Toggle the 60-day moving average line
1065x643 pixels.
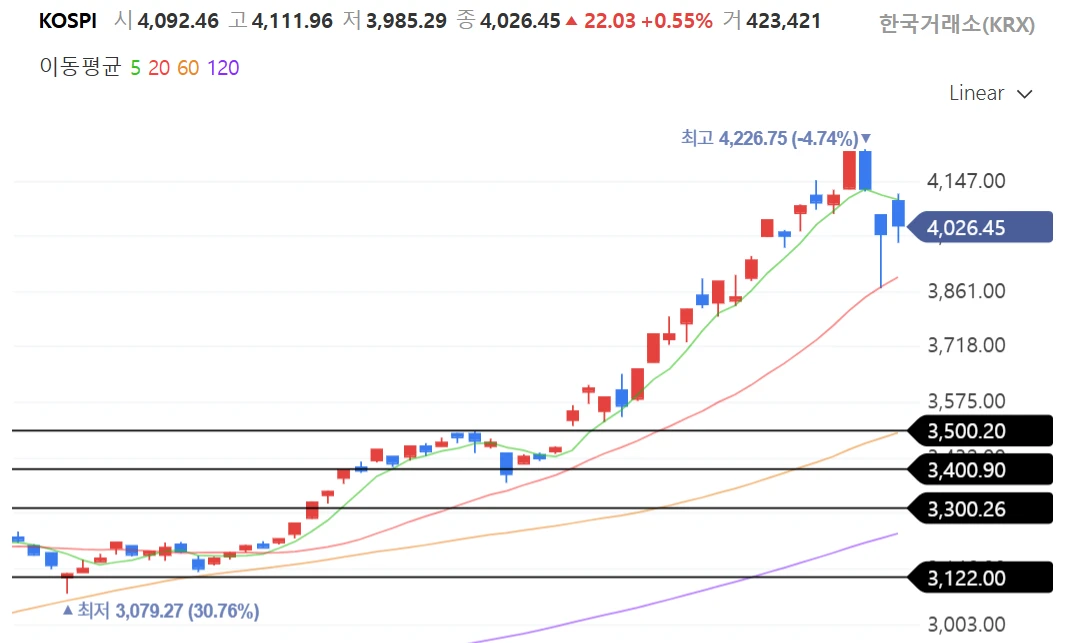tap(188, 68)
